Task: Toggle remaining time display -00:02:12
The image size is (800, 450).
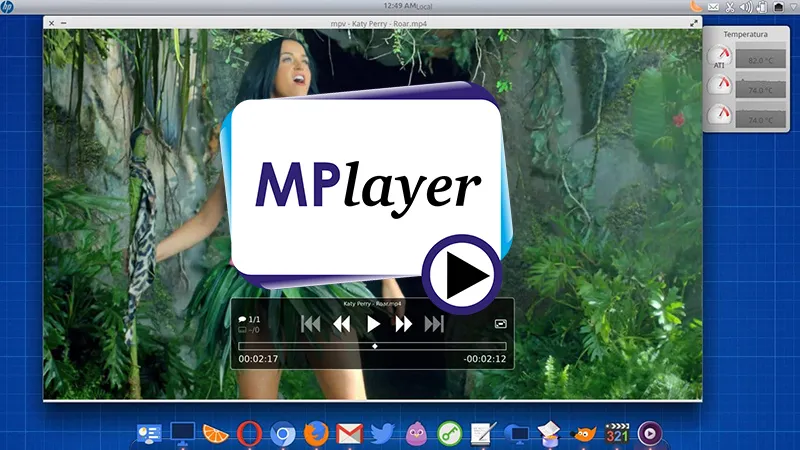Action: point(485,359)
